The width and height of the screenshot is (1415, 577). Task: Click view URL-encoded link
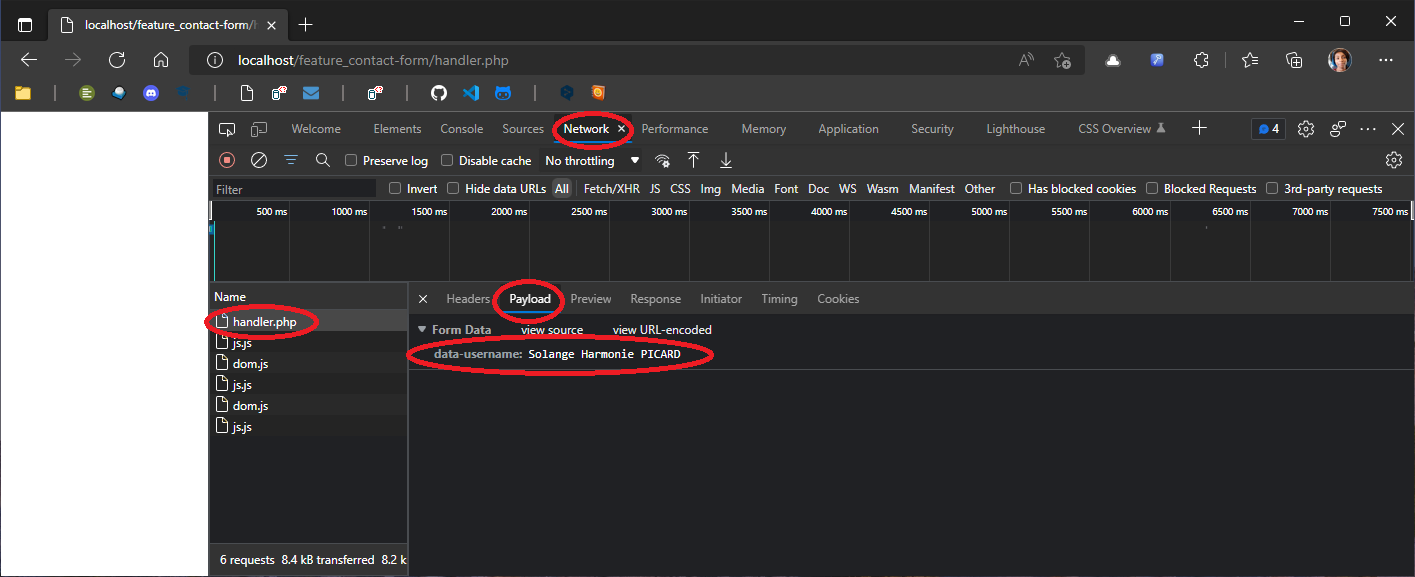[x=662, y=330]
